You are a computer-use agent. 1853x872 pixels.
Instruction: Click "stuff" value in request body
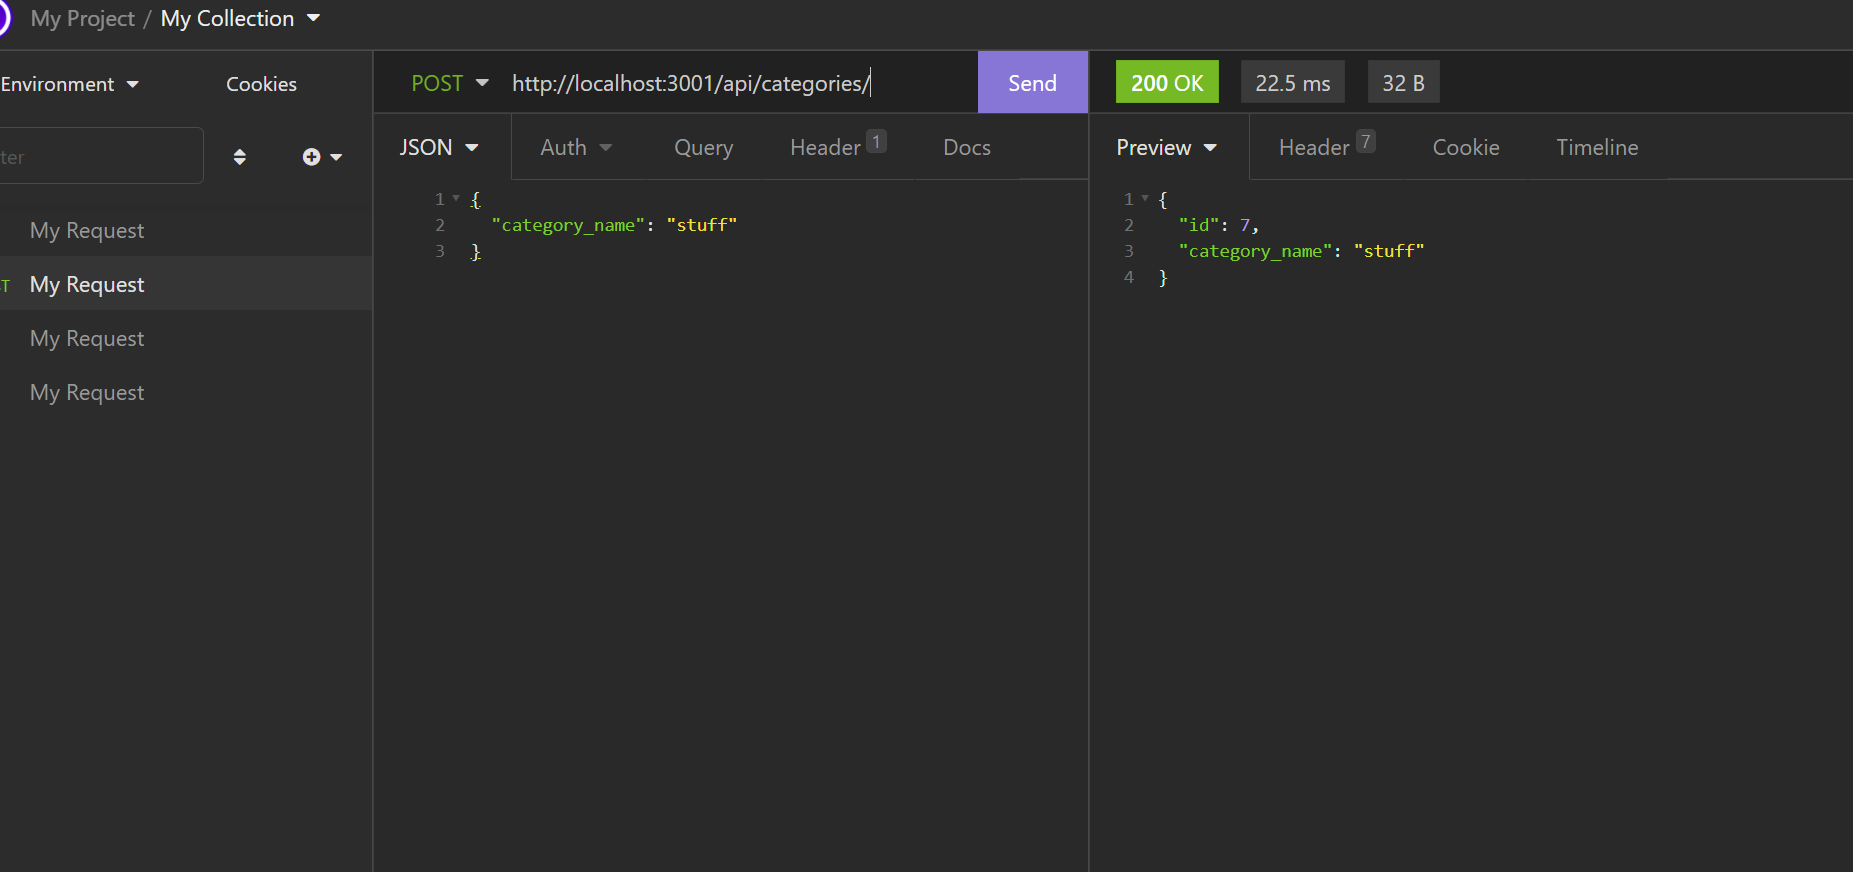(x=701, y=225)
